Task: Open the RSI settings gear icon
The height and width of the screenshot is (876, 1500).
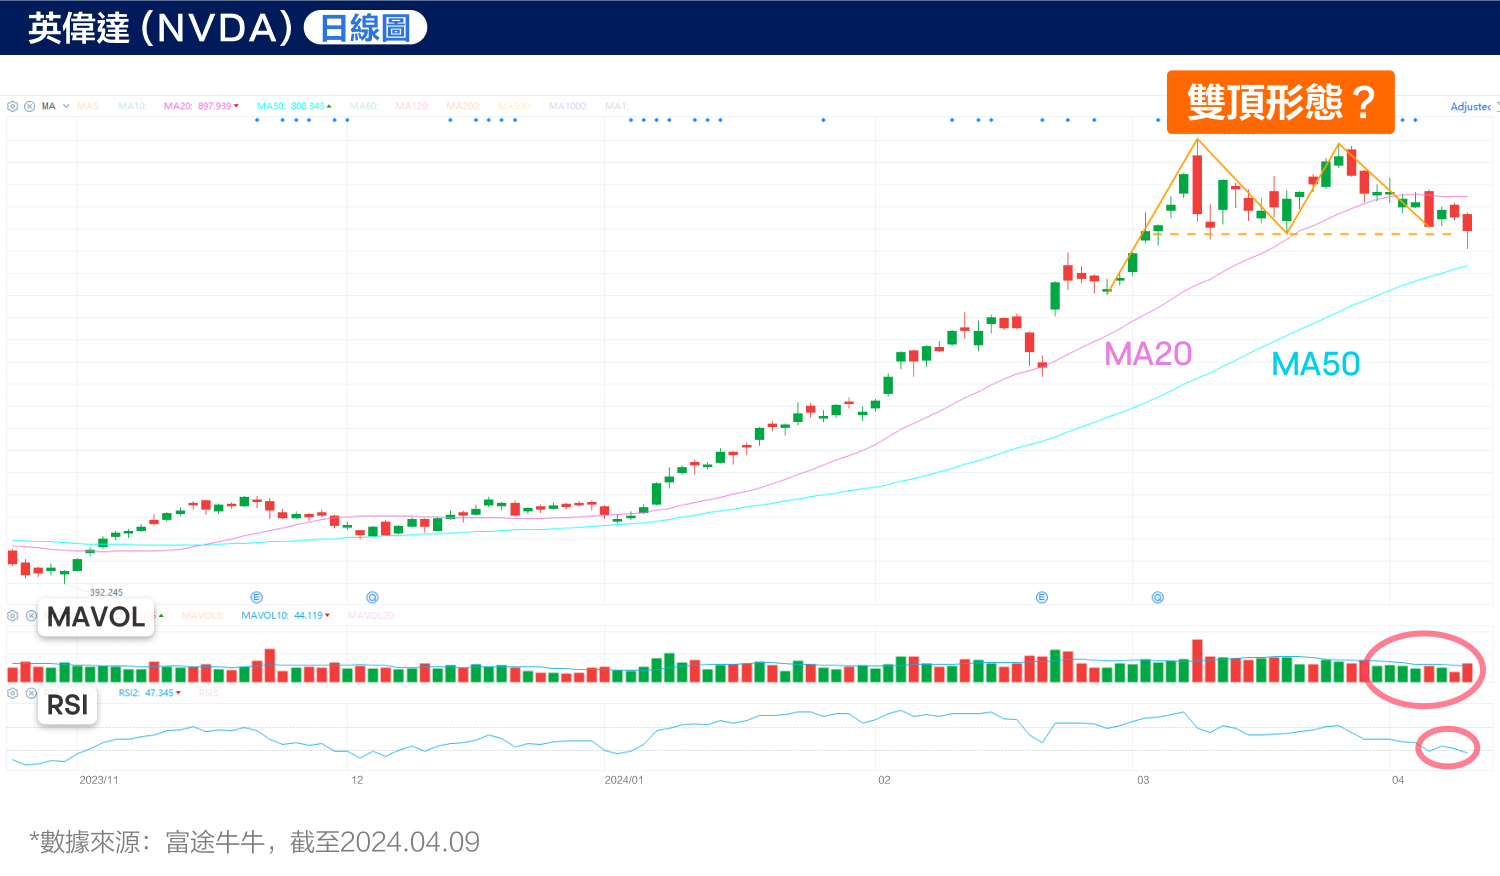Action: point(13,694)
